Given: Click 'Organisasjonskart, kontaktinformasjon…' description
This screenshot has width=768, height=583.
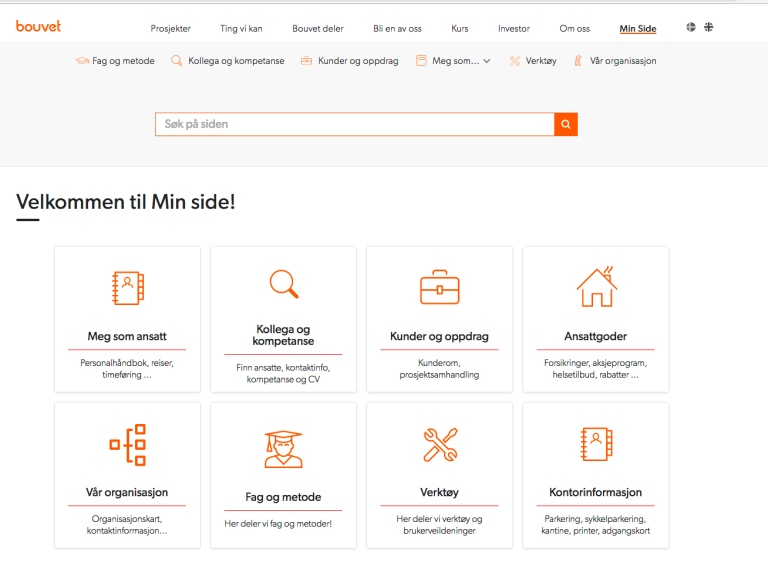Looking at the screenshot, I should click(x=127, y=525).
